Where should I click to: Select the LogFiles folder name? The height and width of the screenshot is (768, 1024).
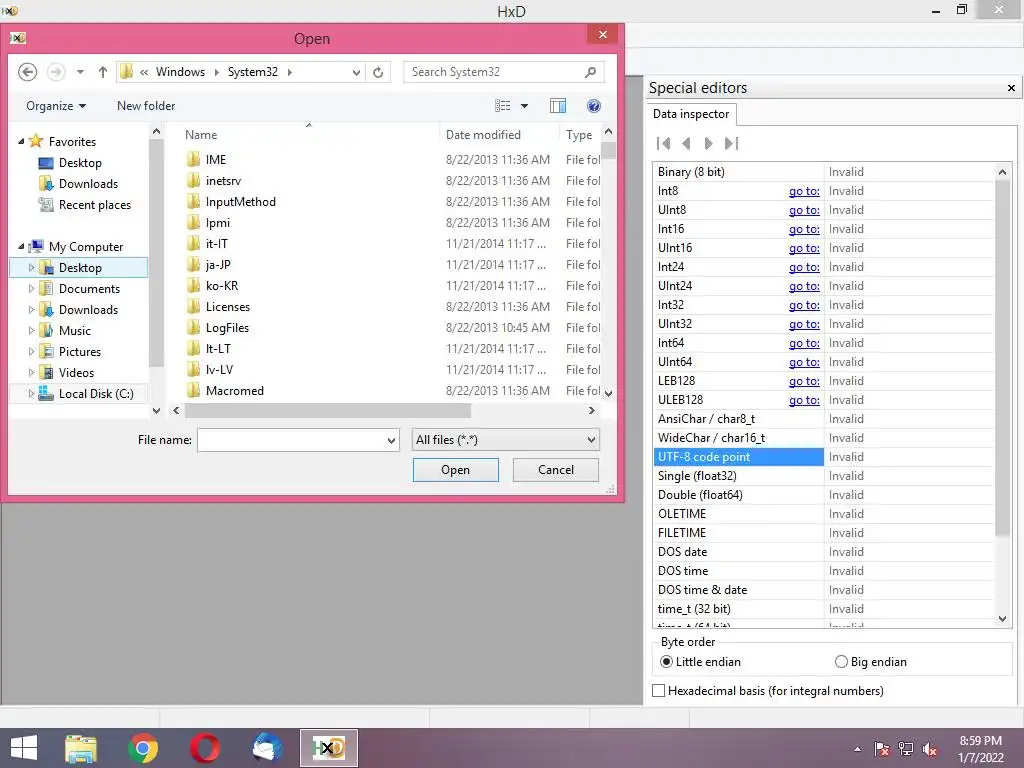(227, 327)
